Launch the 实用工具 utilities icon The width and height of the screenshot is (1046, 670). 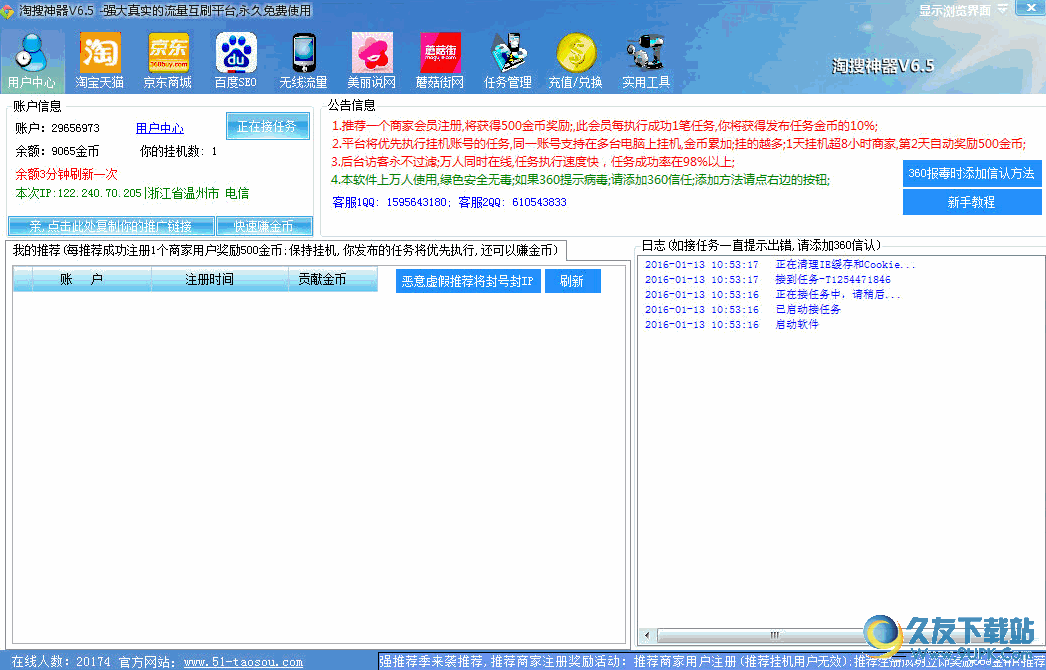pos(646,61)
